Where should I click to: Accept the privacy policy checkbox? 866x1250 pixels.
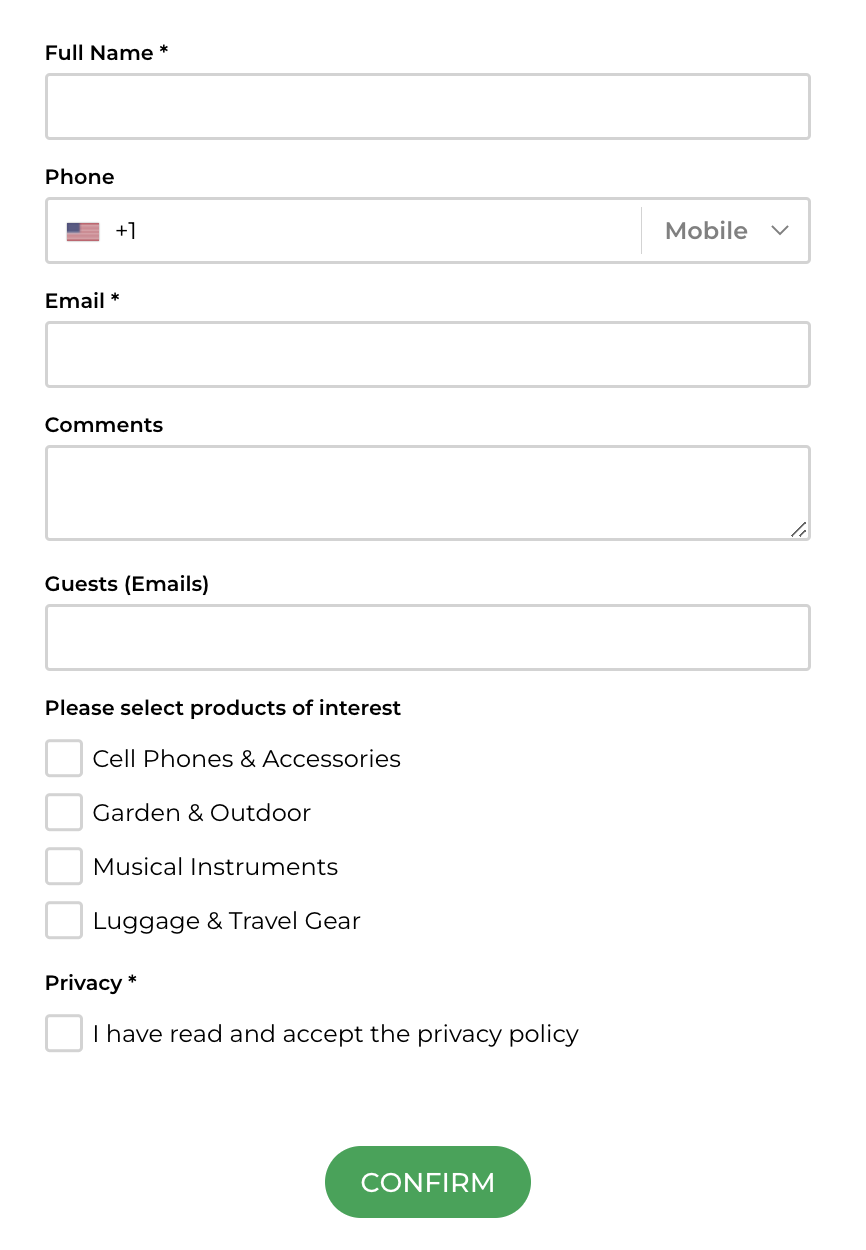pos(64,1033)
